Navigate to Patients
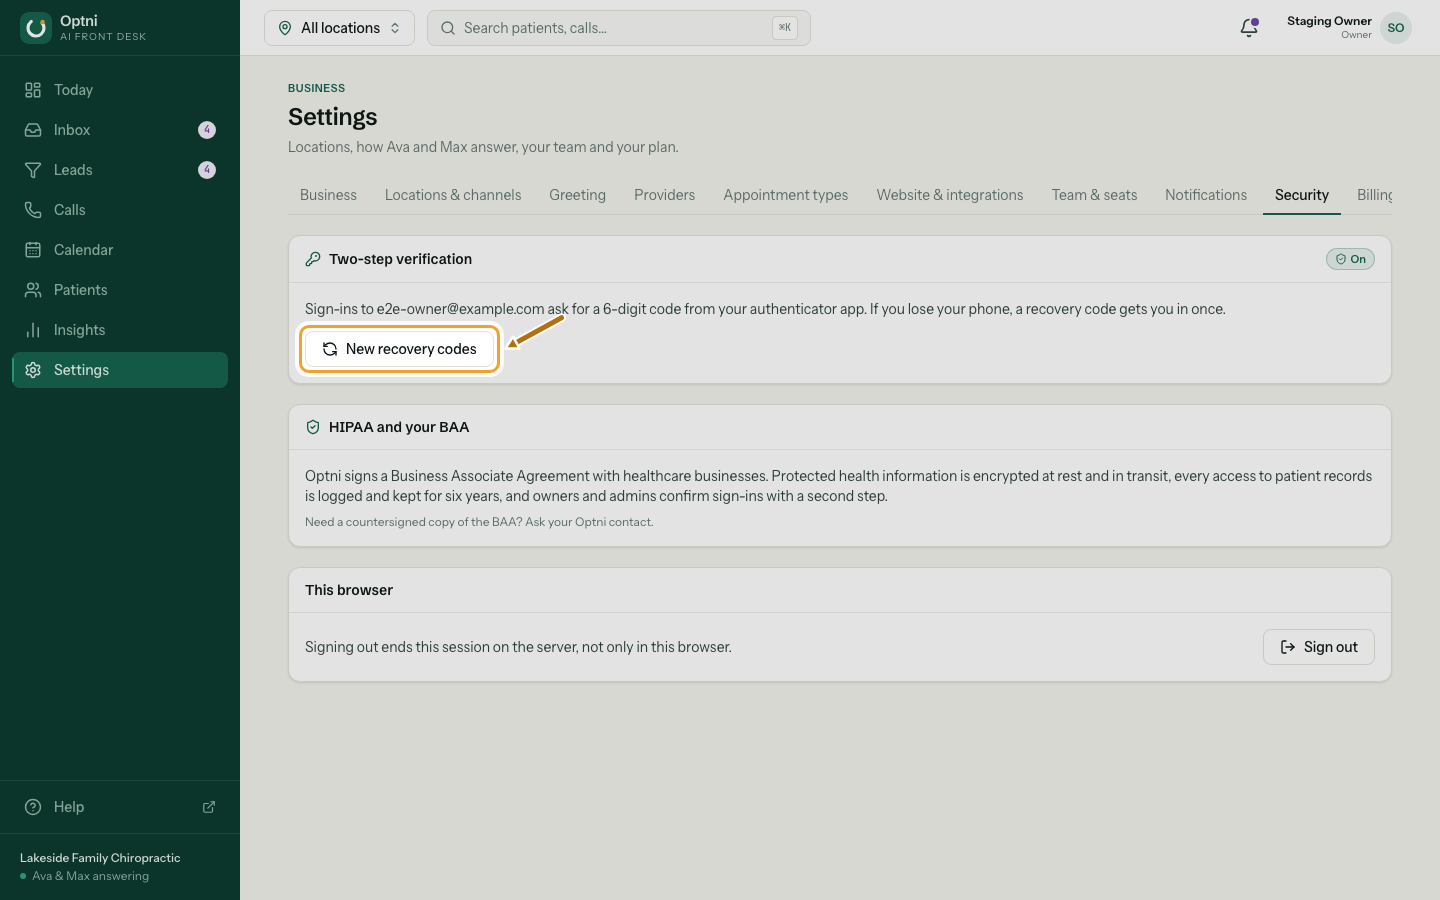The height and width of the screenshot is (900, 1440). [x=120, y=290]
